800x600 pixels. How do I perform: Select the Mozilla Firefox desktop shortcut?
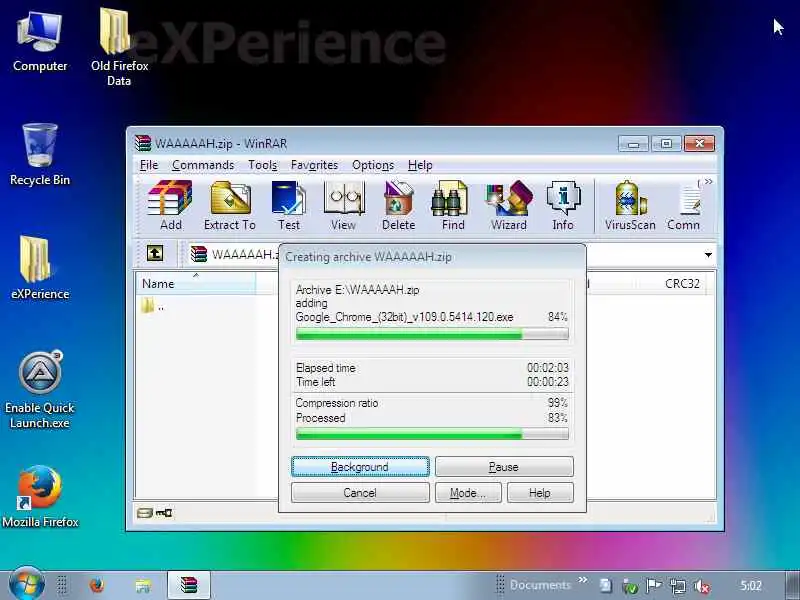40,497
